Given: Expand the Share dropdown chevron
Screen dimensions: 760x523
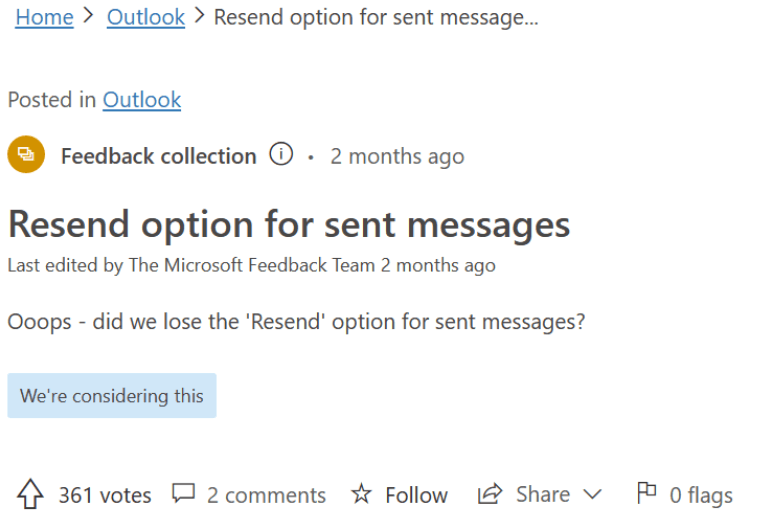Looking at the screenshot, I should coord(592,494).
